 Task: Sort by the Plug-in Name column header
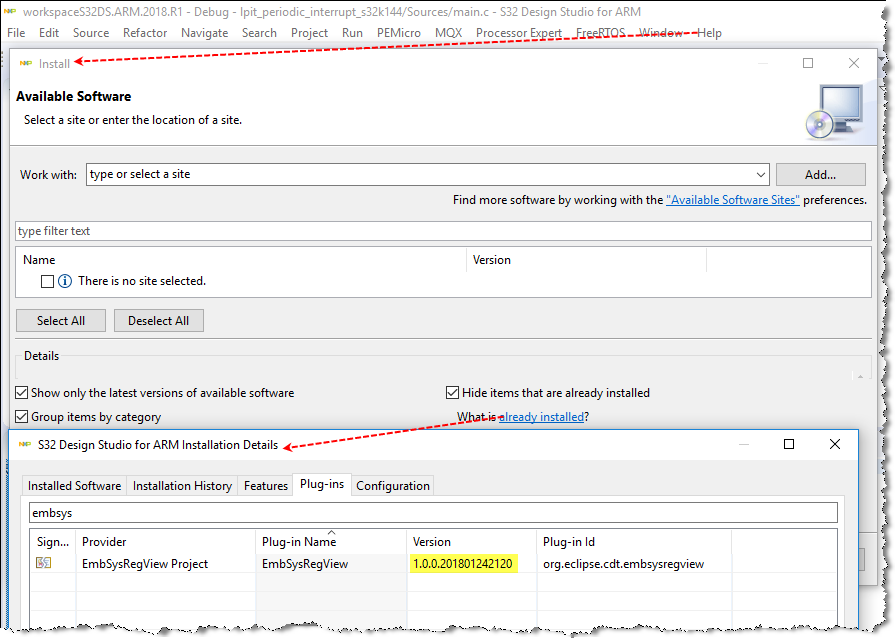point(331,542)
